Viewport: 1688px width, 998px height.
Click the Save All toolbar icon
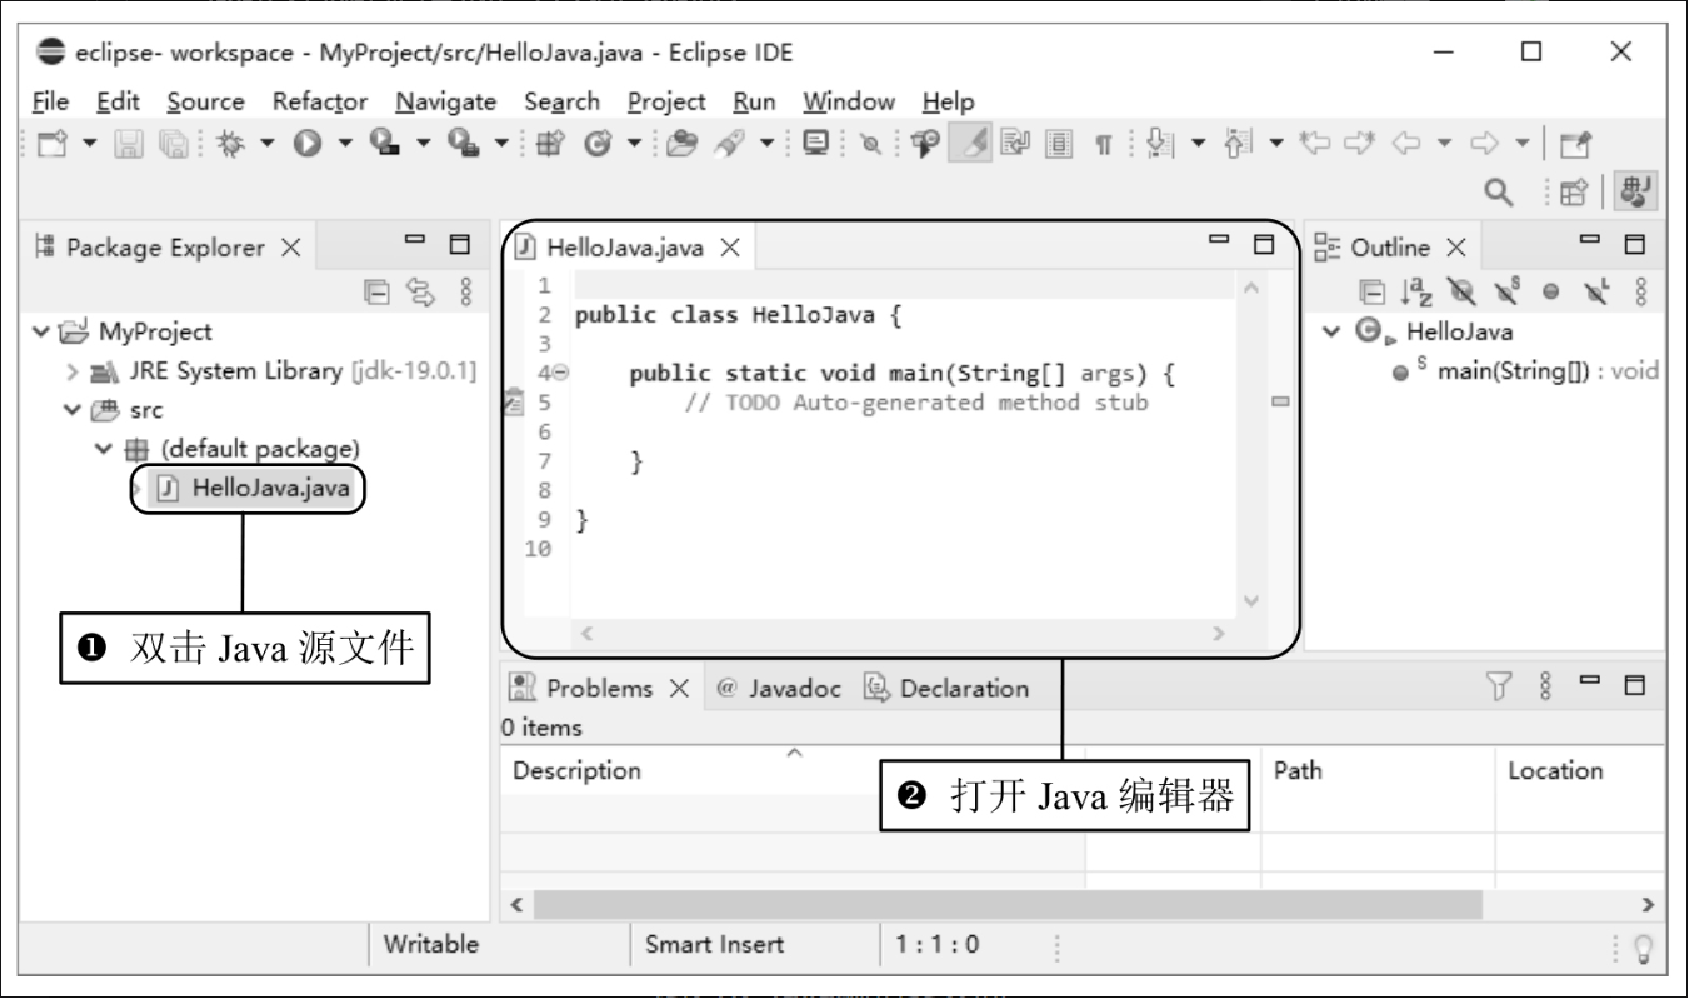click(x=174, y=144)
